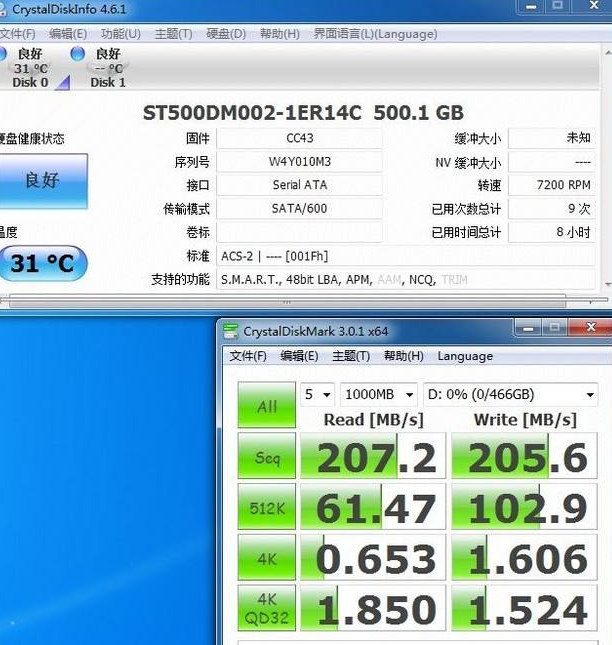Click Seq write result 205.6
612x645 pixels.
point(524,455)
